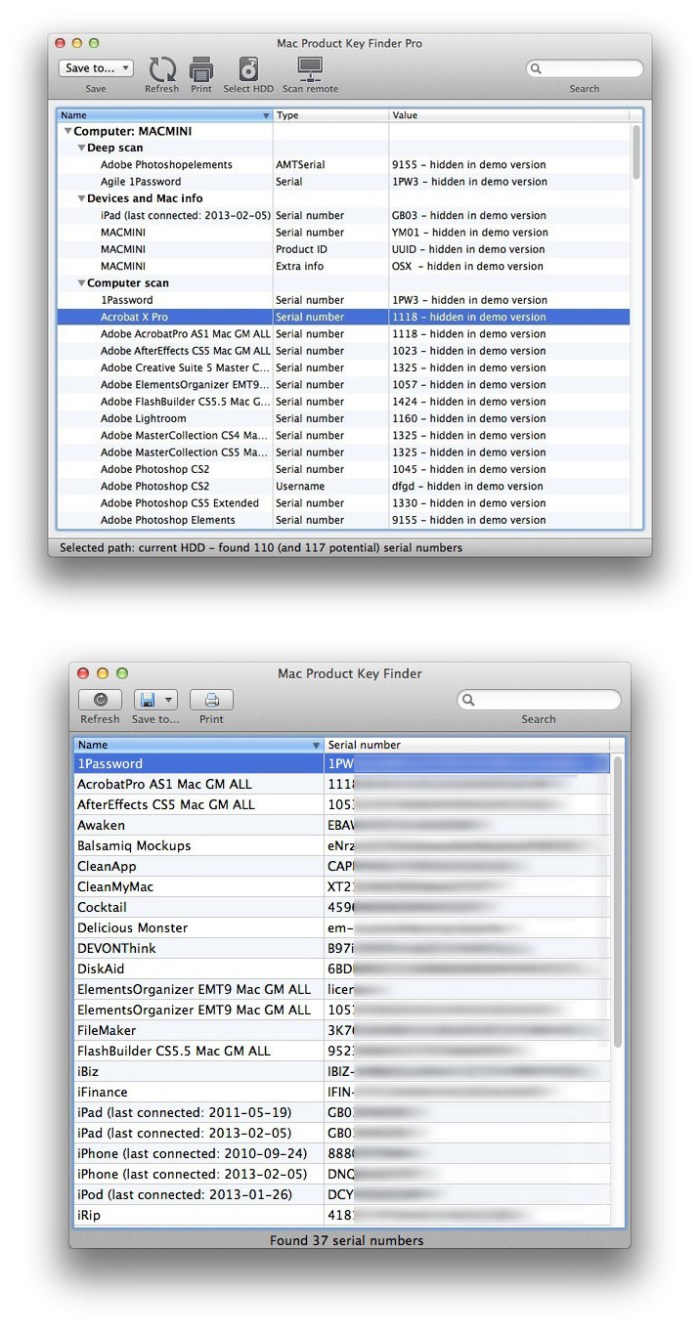Minimize lower Mac Product Key Finder window
The height and width of the screenshot is (1335, 700).
[x=101, y=673]
